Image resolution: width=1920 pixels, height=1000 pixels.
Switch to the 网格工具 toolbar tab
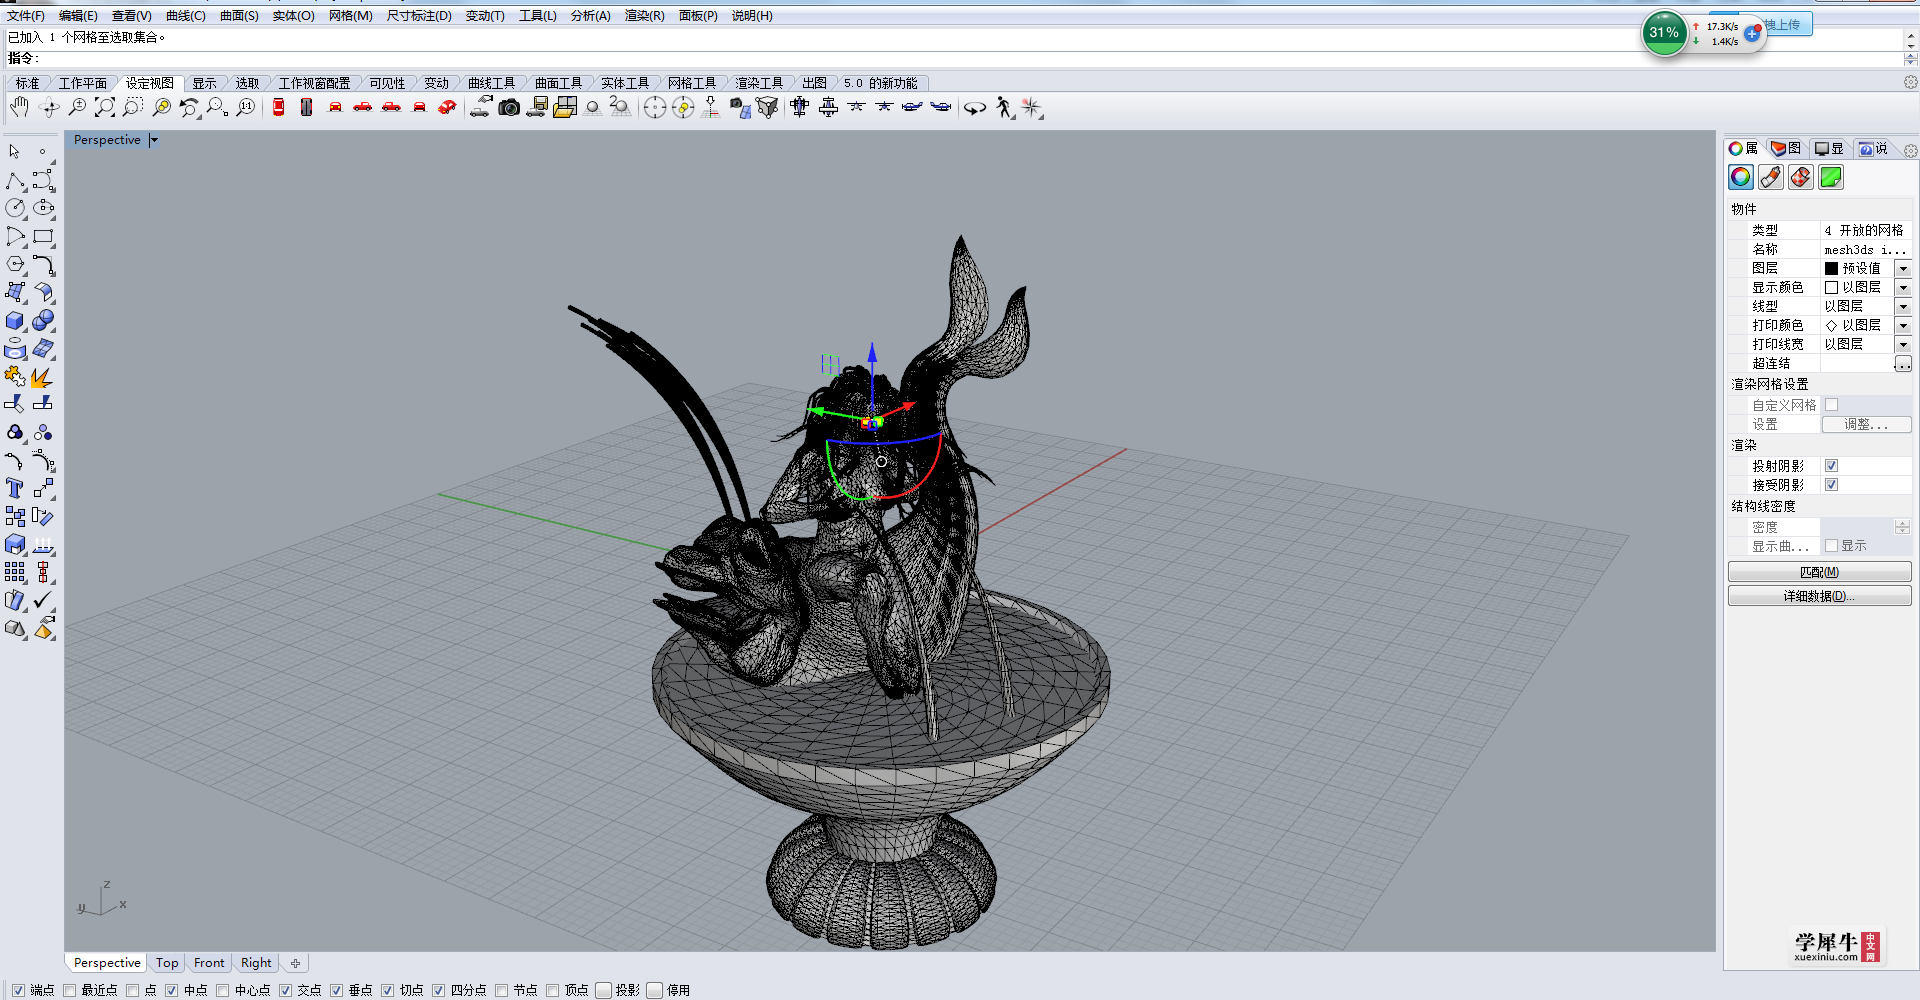click(x=692, y=83)
